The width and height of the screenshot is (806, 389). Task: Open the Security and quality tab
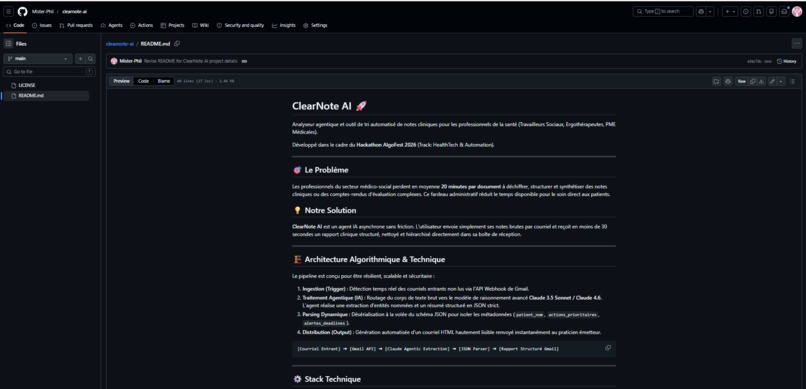click(240, 25)
